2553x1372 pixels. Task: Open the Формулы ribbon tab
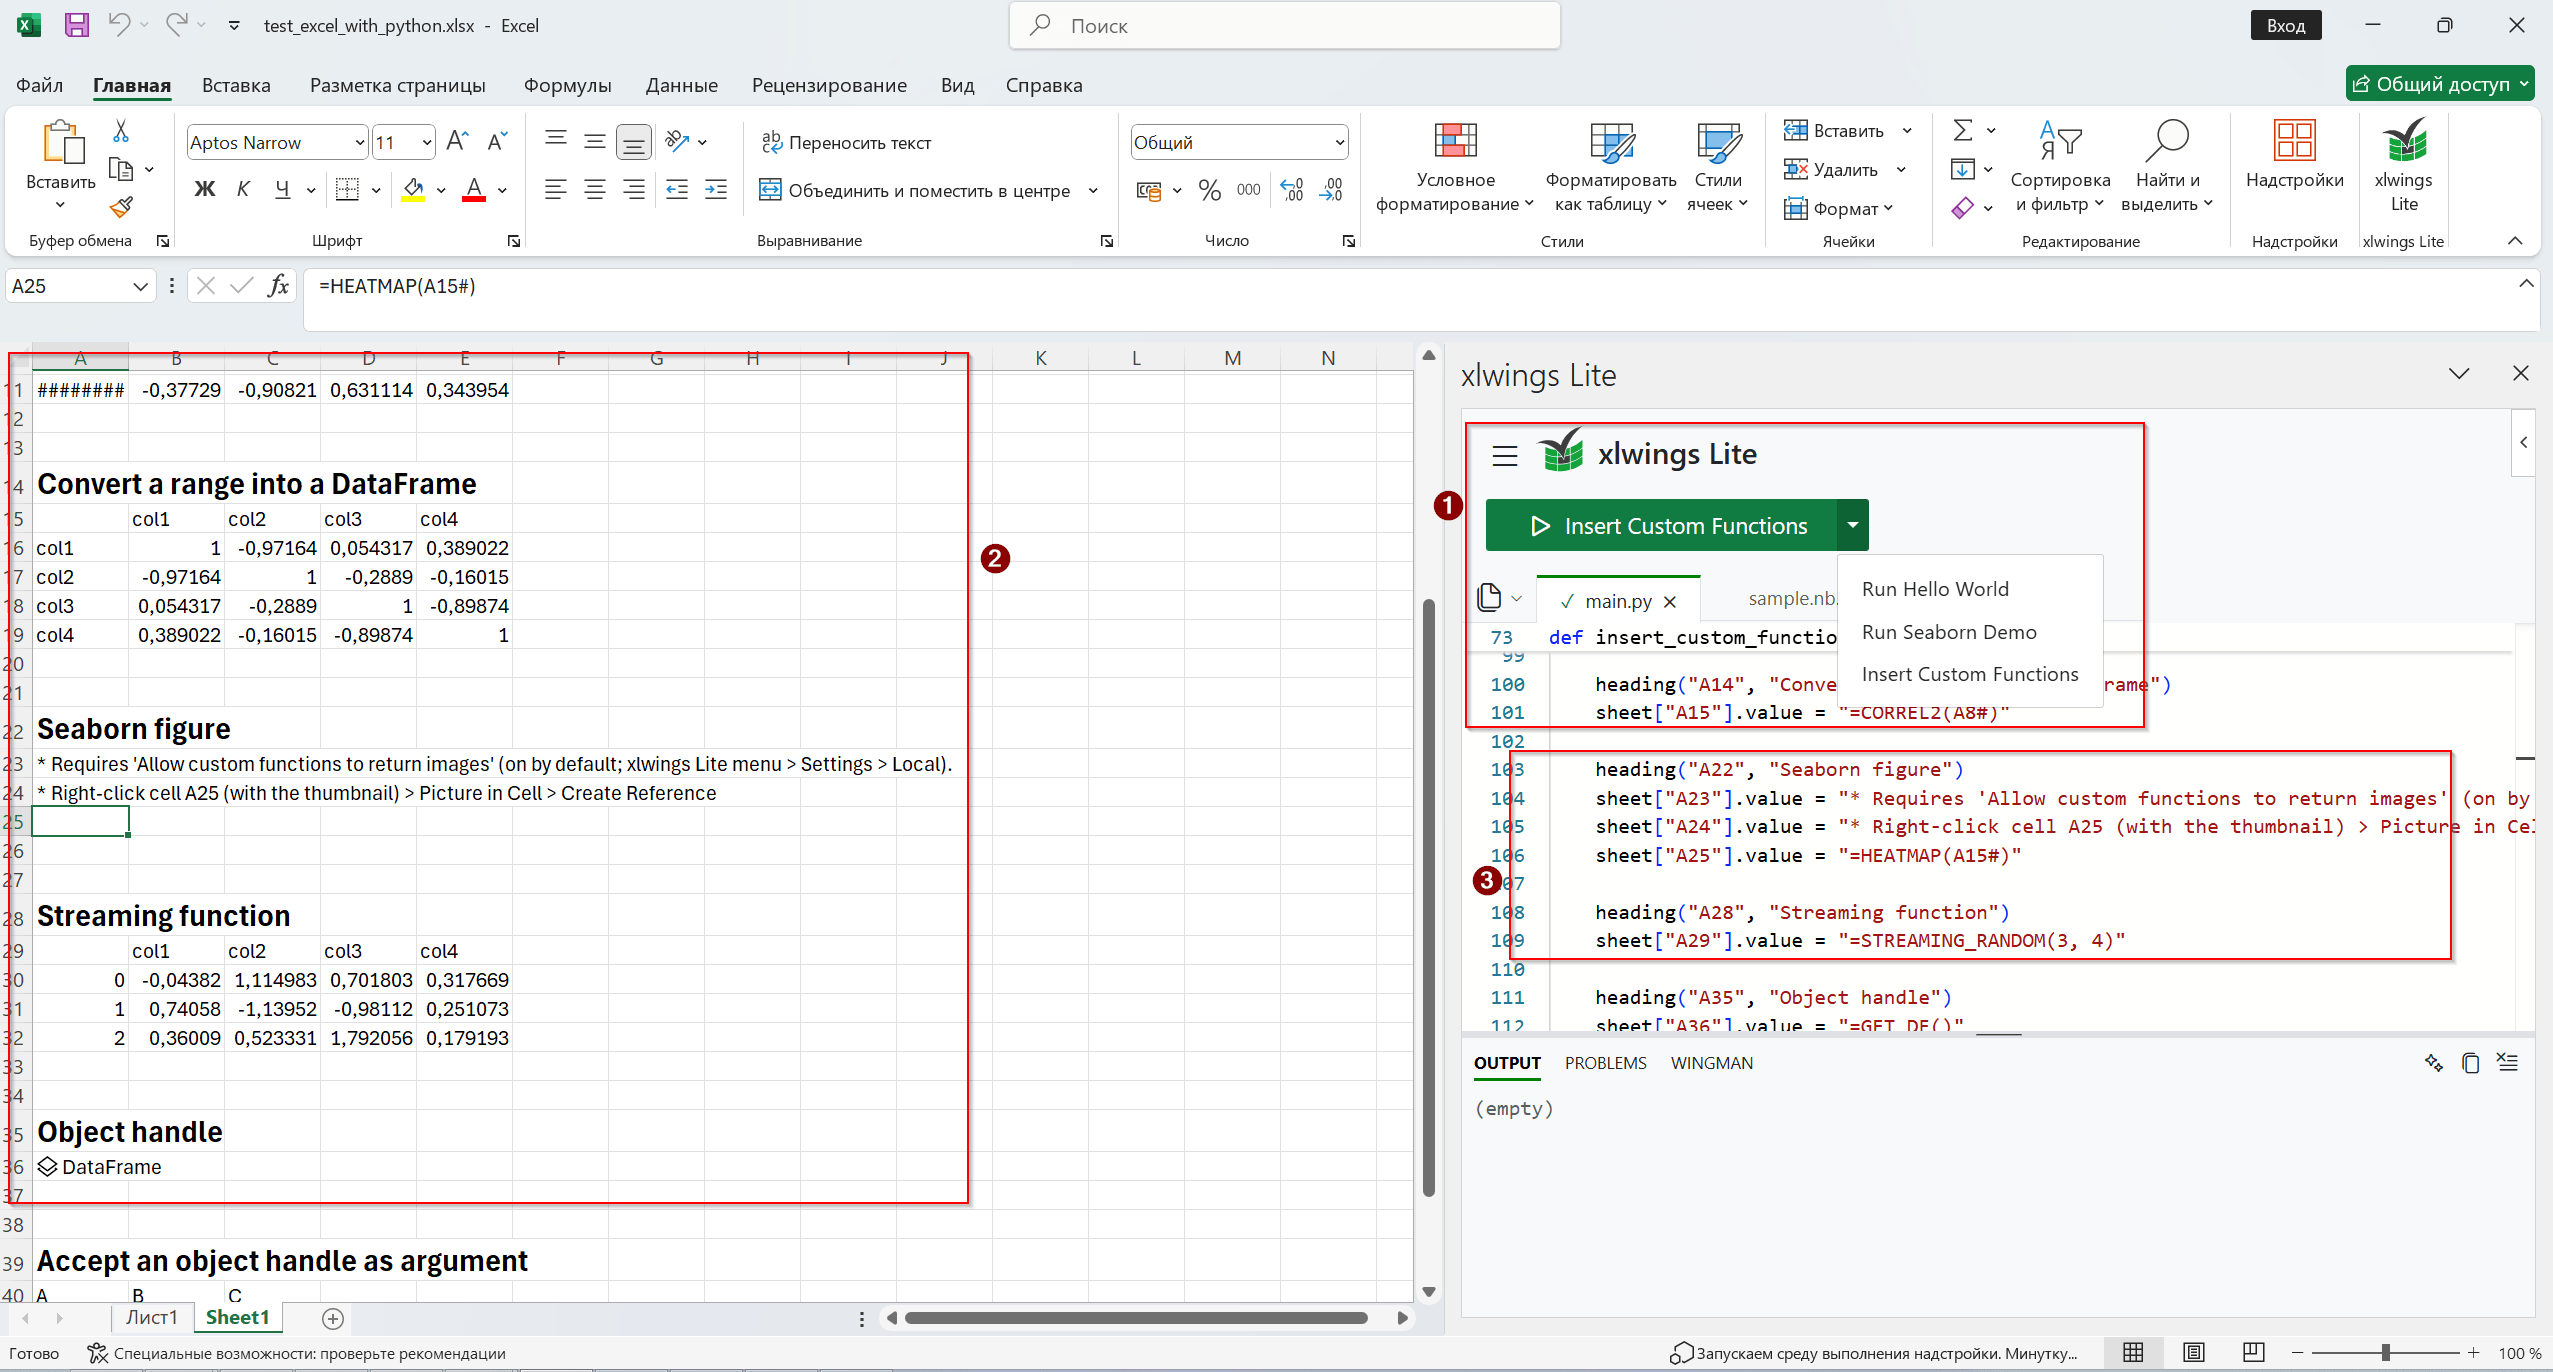point(567,85)
